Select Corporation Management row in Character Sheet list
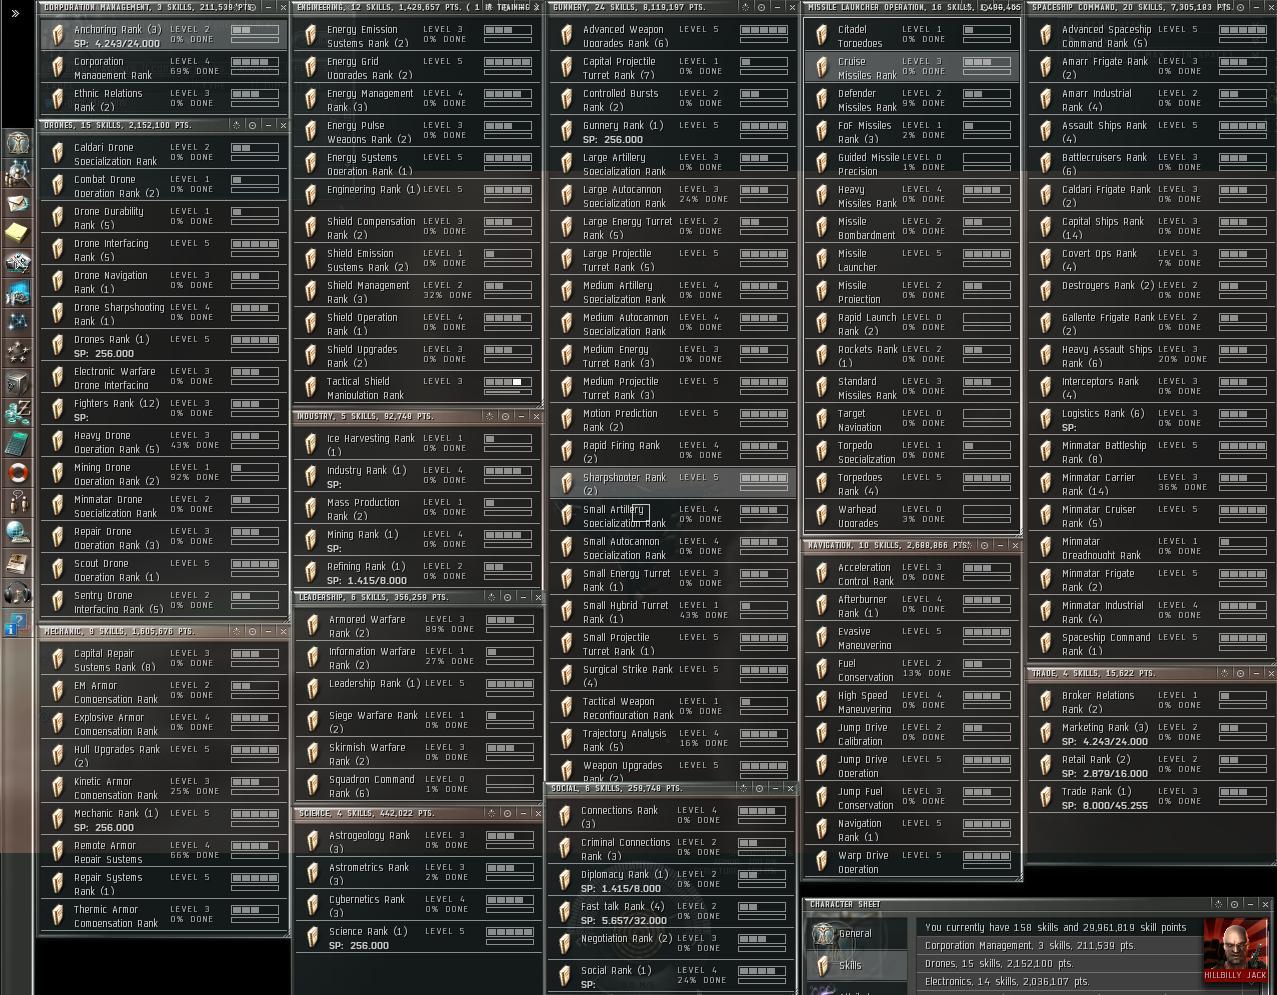The width and height of the screenshot is (1277, 995). [1058, 946]
